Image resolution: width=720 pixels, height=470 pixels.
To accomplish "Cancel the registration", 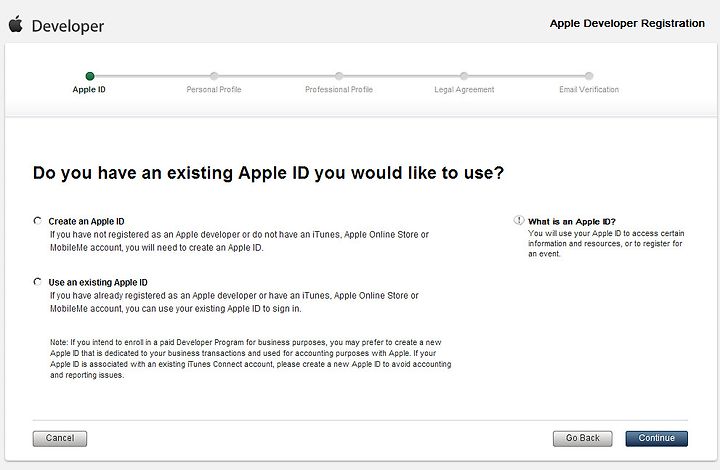I will tap(60, 438).
